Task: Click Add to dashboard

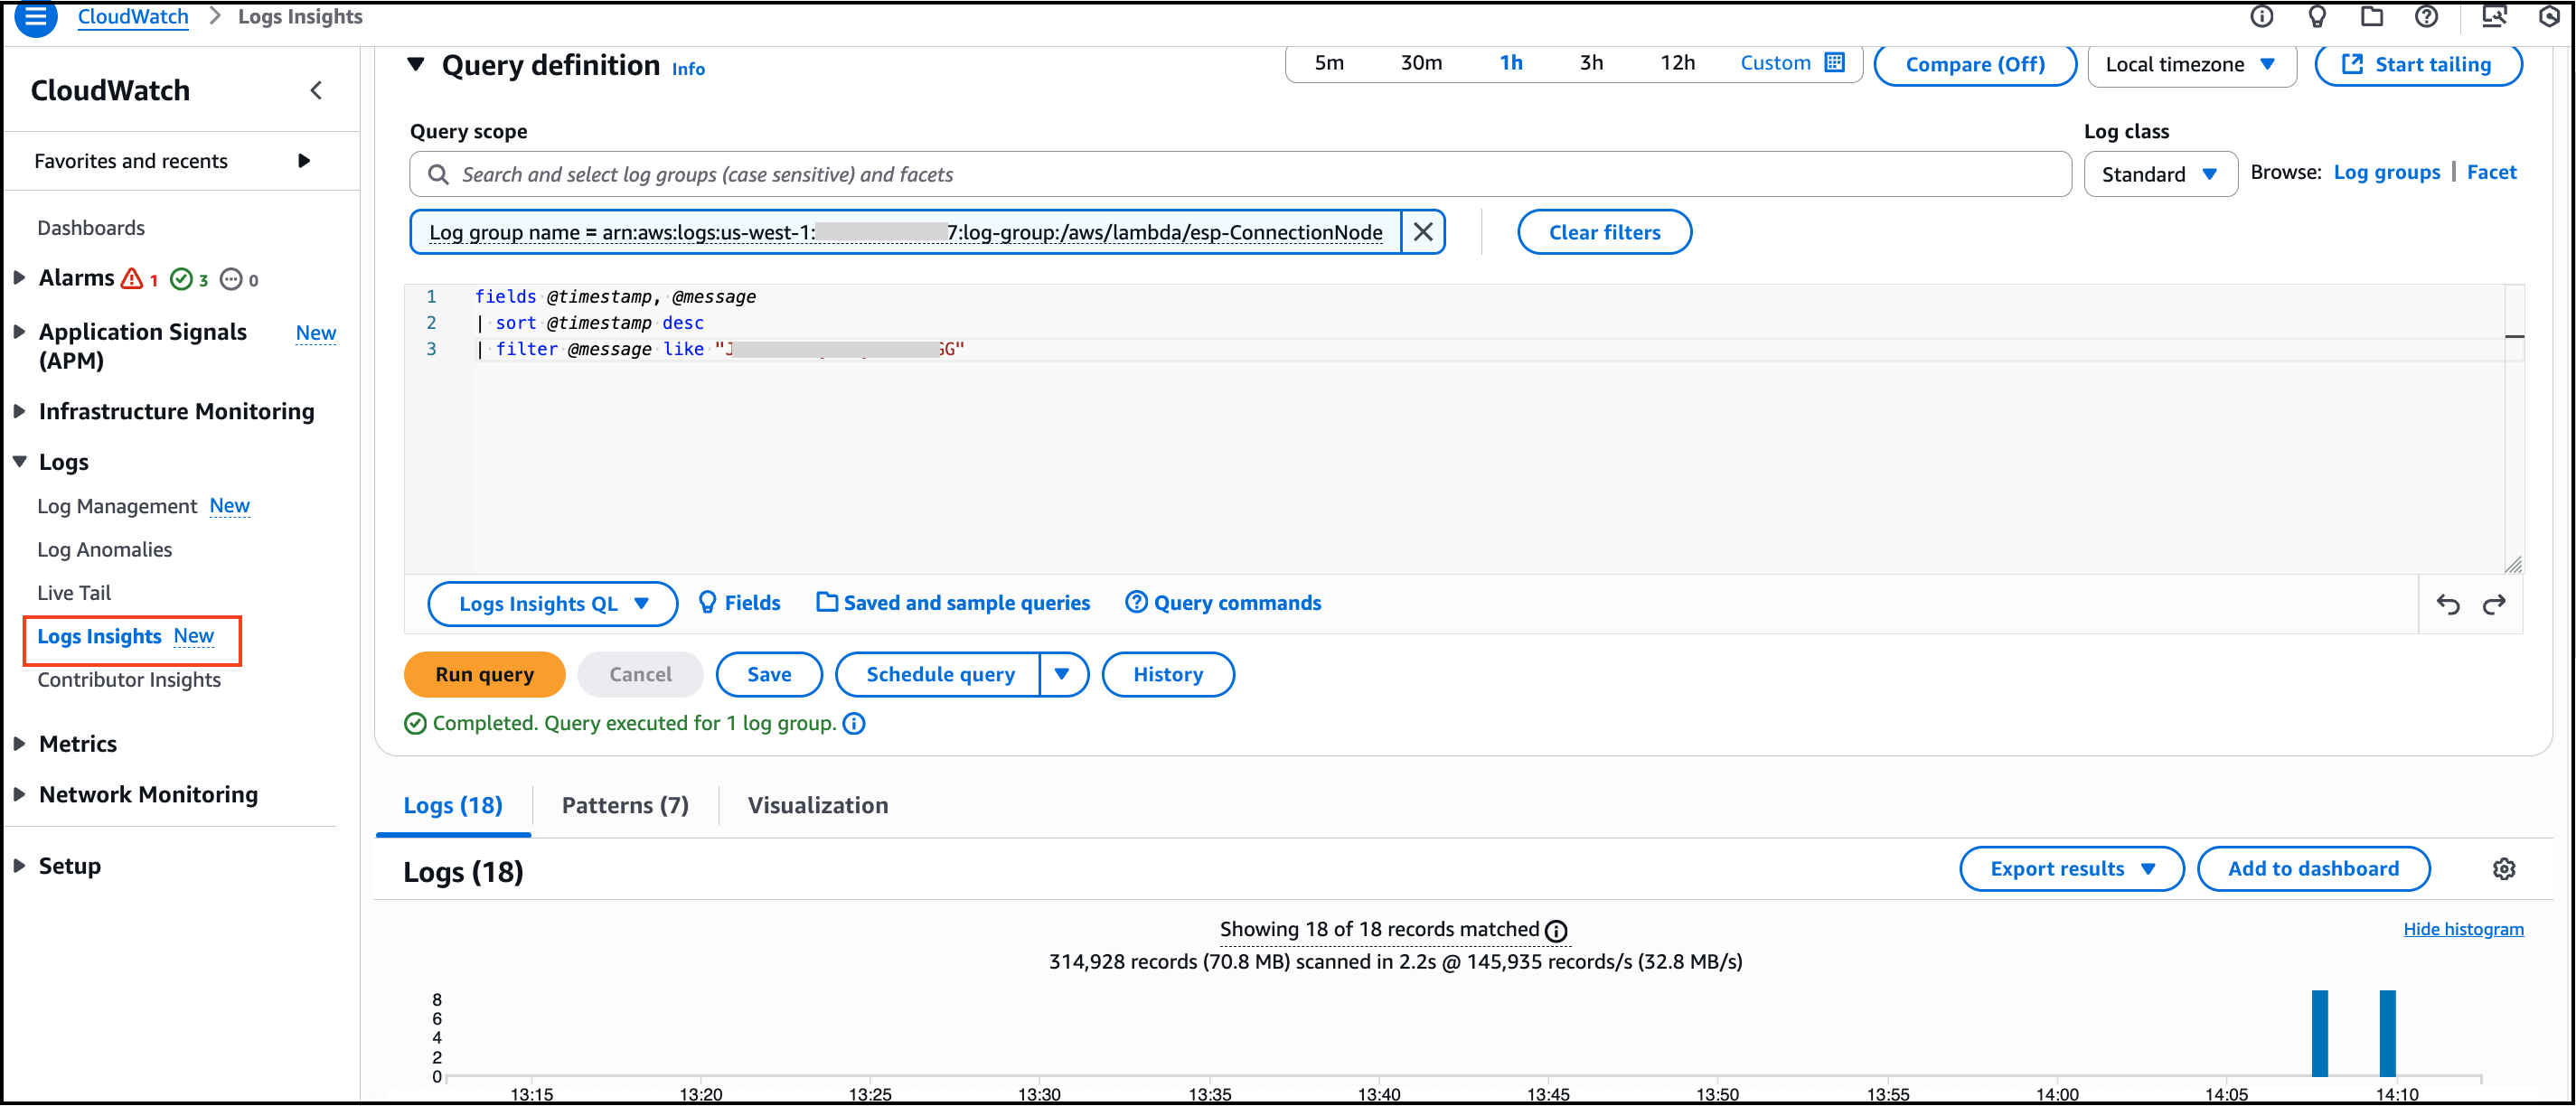Action: (2313, 869)
